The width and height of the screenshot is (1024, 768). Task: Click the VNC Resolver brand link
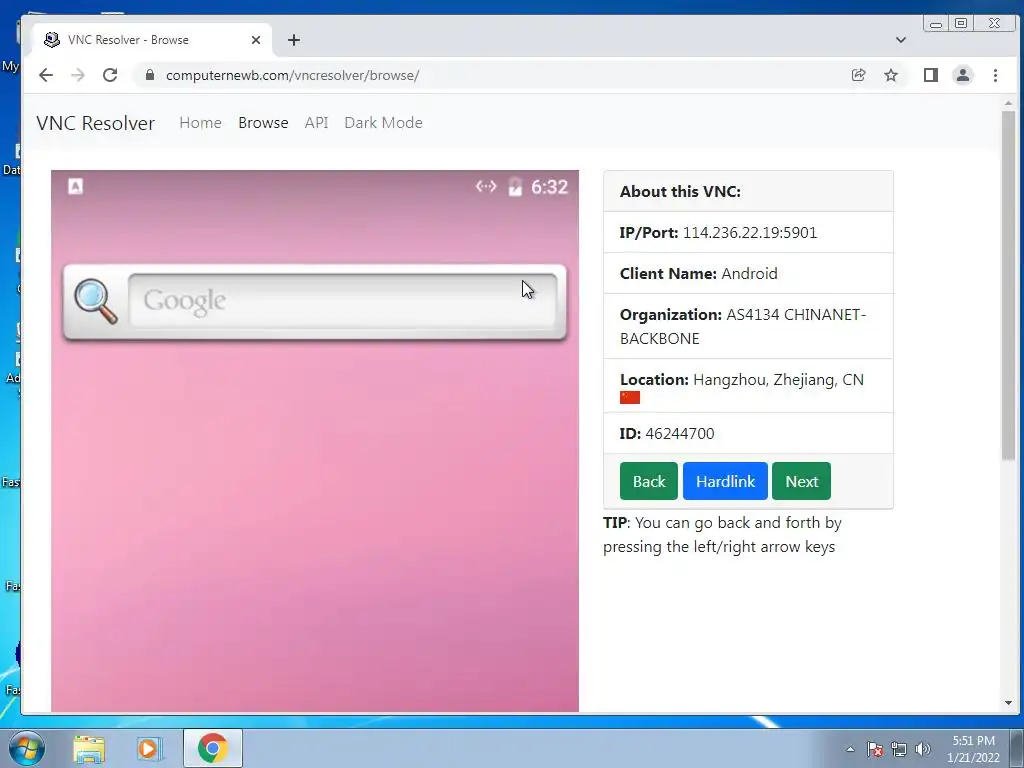click(95, 123)
